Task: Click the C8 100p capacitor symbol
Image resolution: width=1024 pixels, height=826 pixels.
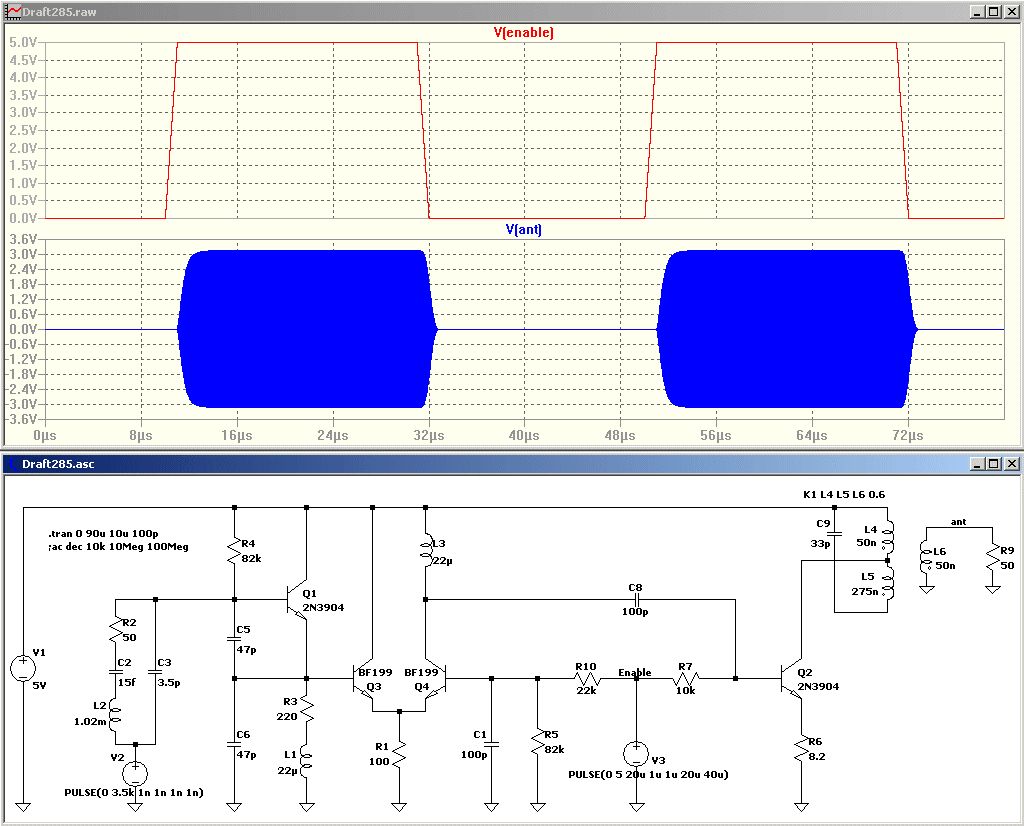Action: coord(636,600)
